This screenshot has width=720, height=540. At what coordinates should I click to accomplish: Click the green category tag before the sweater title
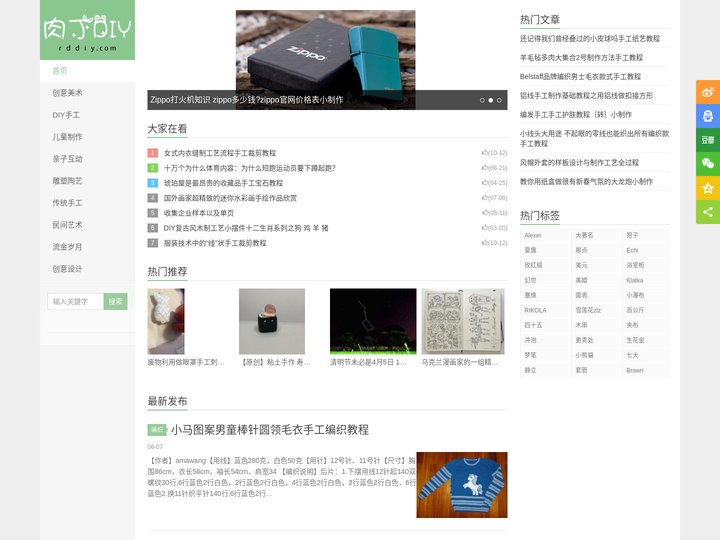tap(157, 430)
